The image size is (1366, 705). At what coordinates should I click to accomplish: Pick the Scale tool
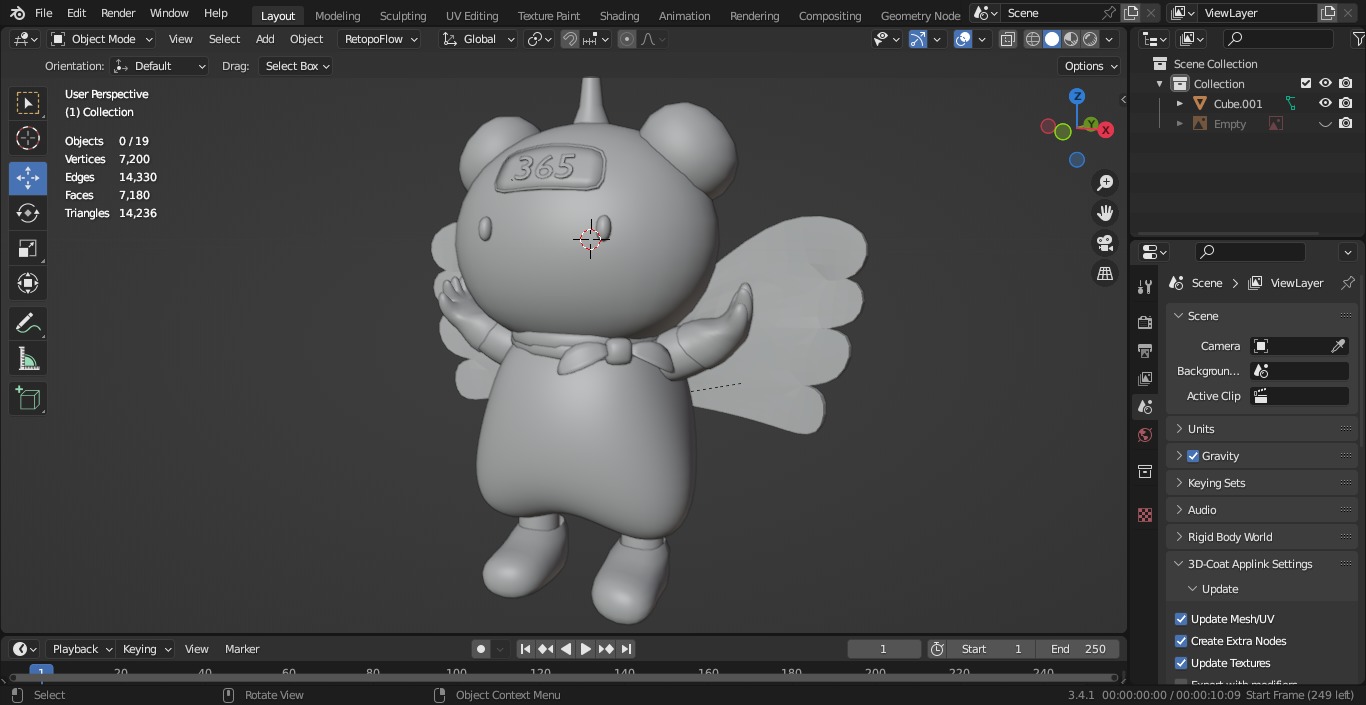[x=28, y=248]
